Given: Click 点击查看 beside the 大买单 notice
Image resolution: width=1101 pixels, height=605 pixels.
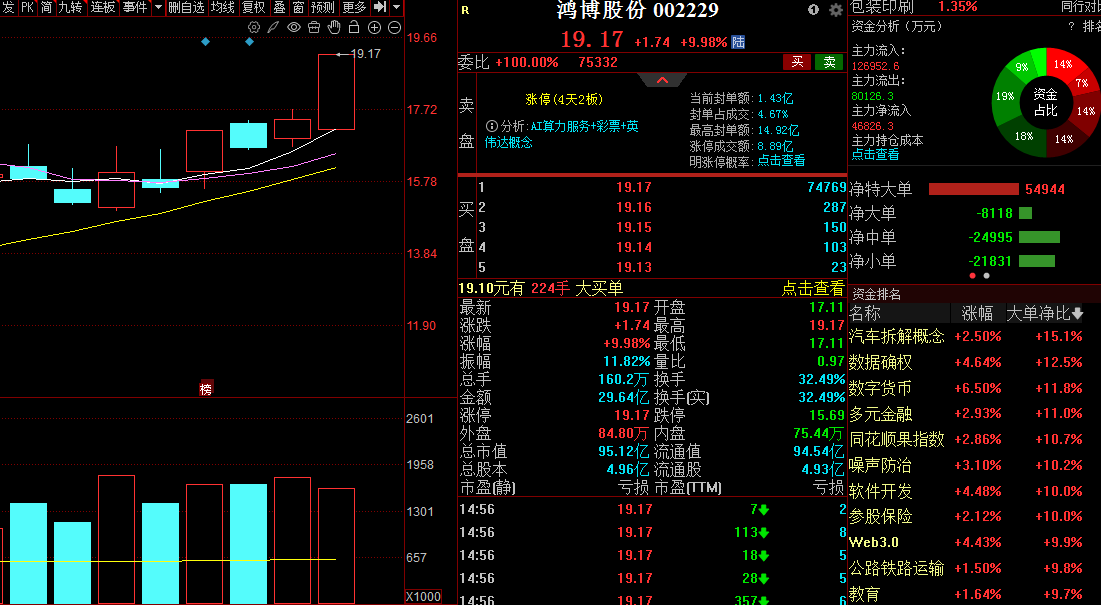Looking at the screenshot, I should (812, 288).
